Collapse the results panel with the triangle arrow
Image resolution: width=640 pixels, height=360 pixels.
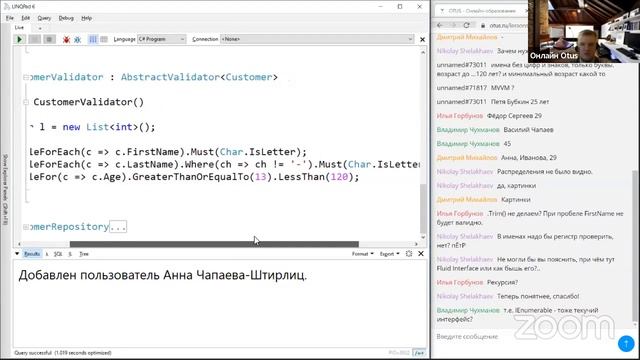[x=17, y=254]
